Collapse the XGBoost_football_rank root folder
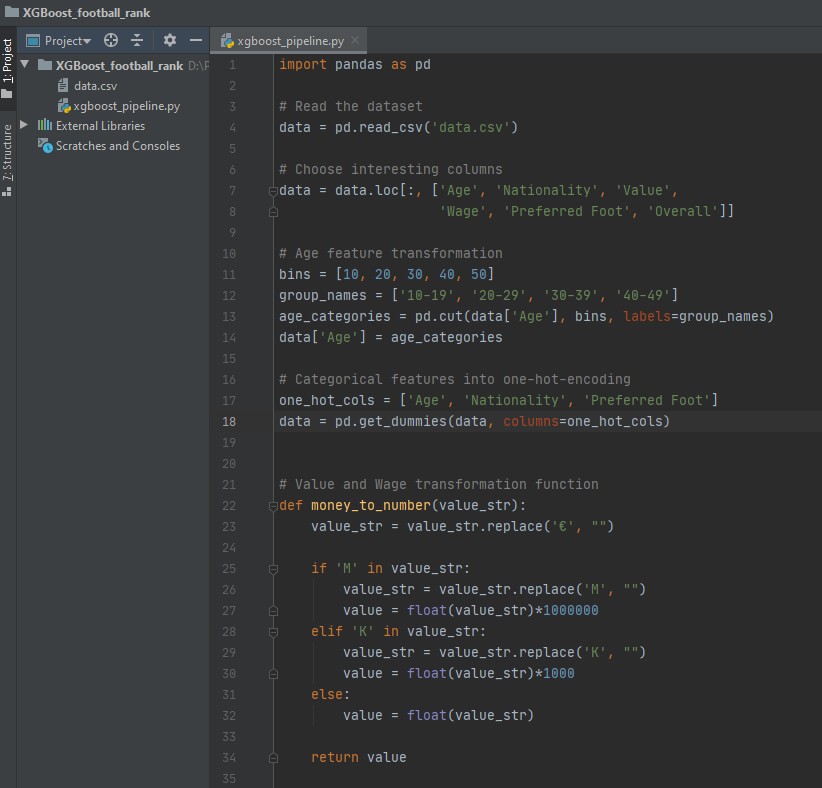 (25, 64)
